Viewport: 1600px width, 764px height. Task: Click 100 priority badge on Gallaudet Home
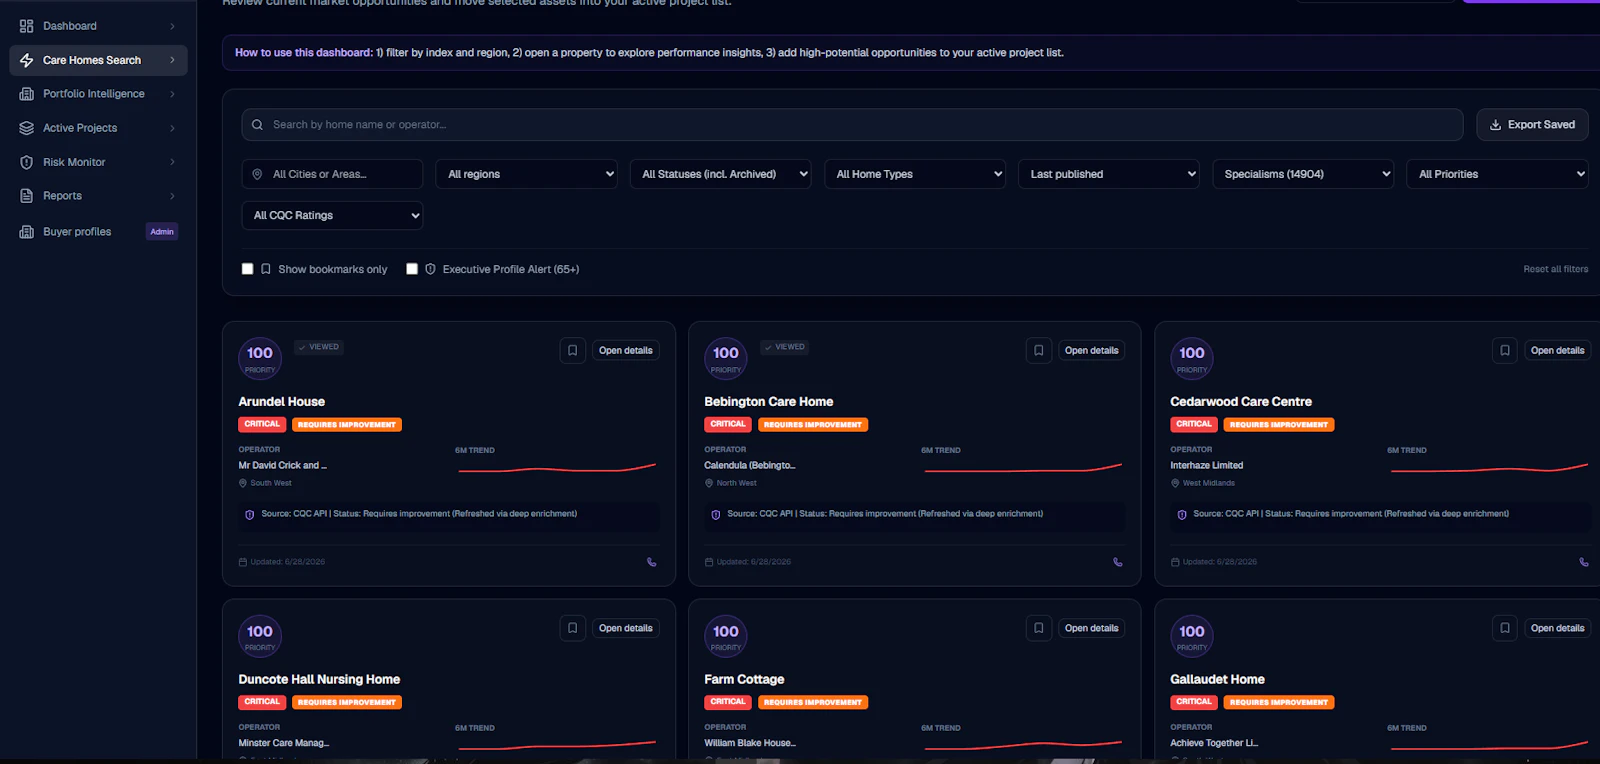click(1192, 636)
